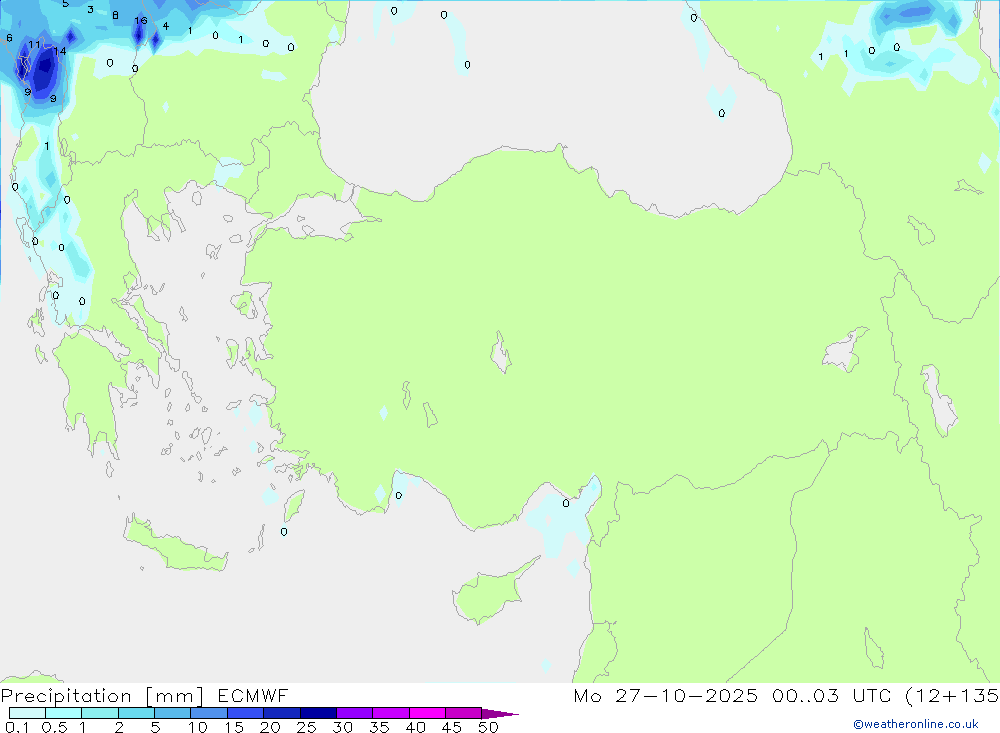The width and height of the screenshot is (1000, 733).
Task: Click the legend label '0.1'
Action: [17, 727]
